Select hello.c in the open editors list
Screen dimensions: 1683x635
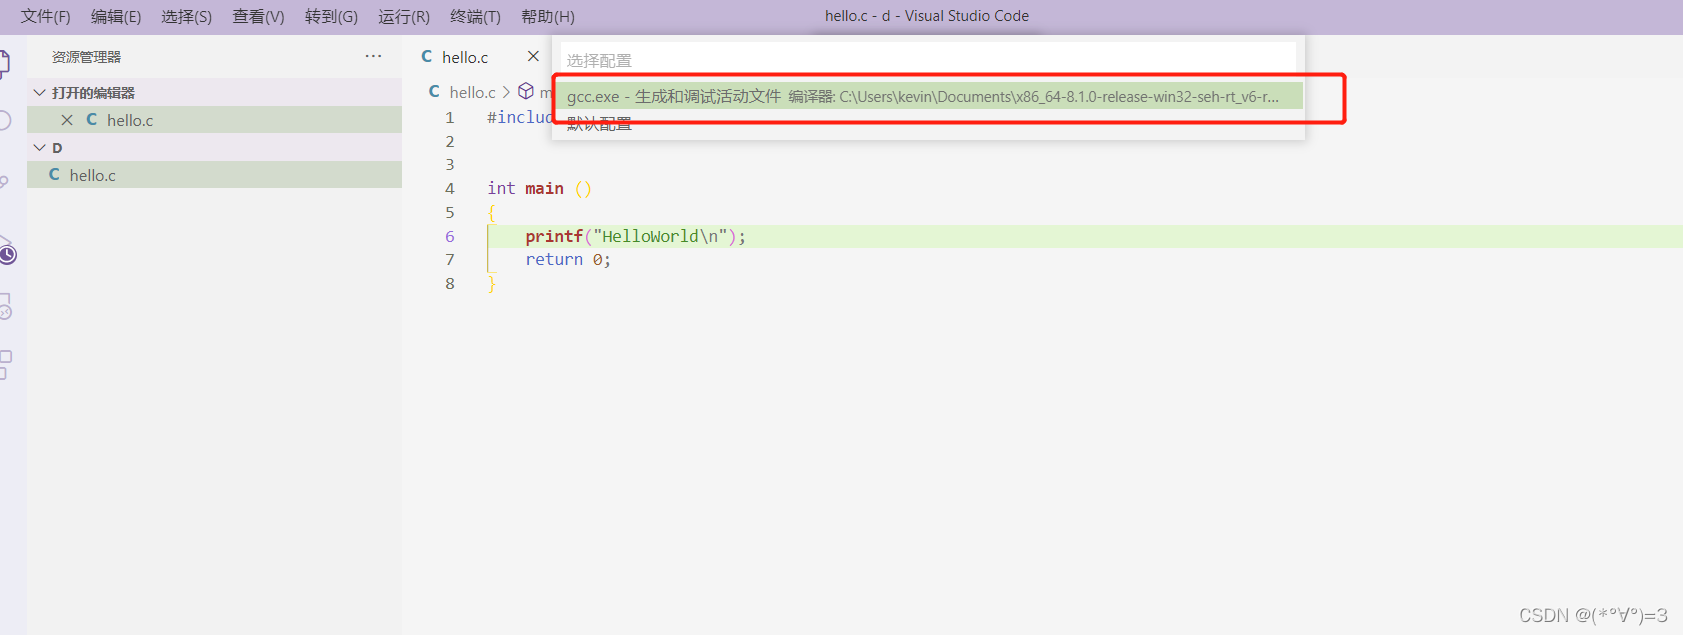(x=214, y=120)
